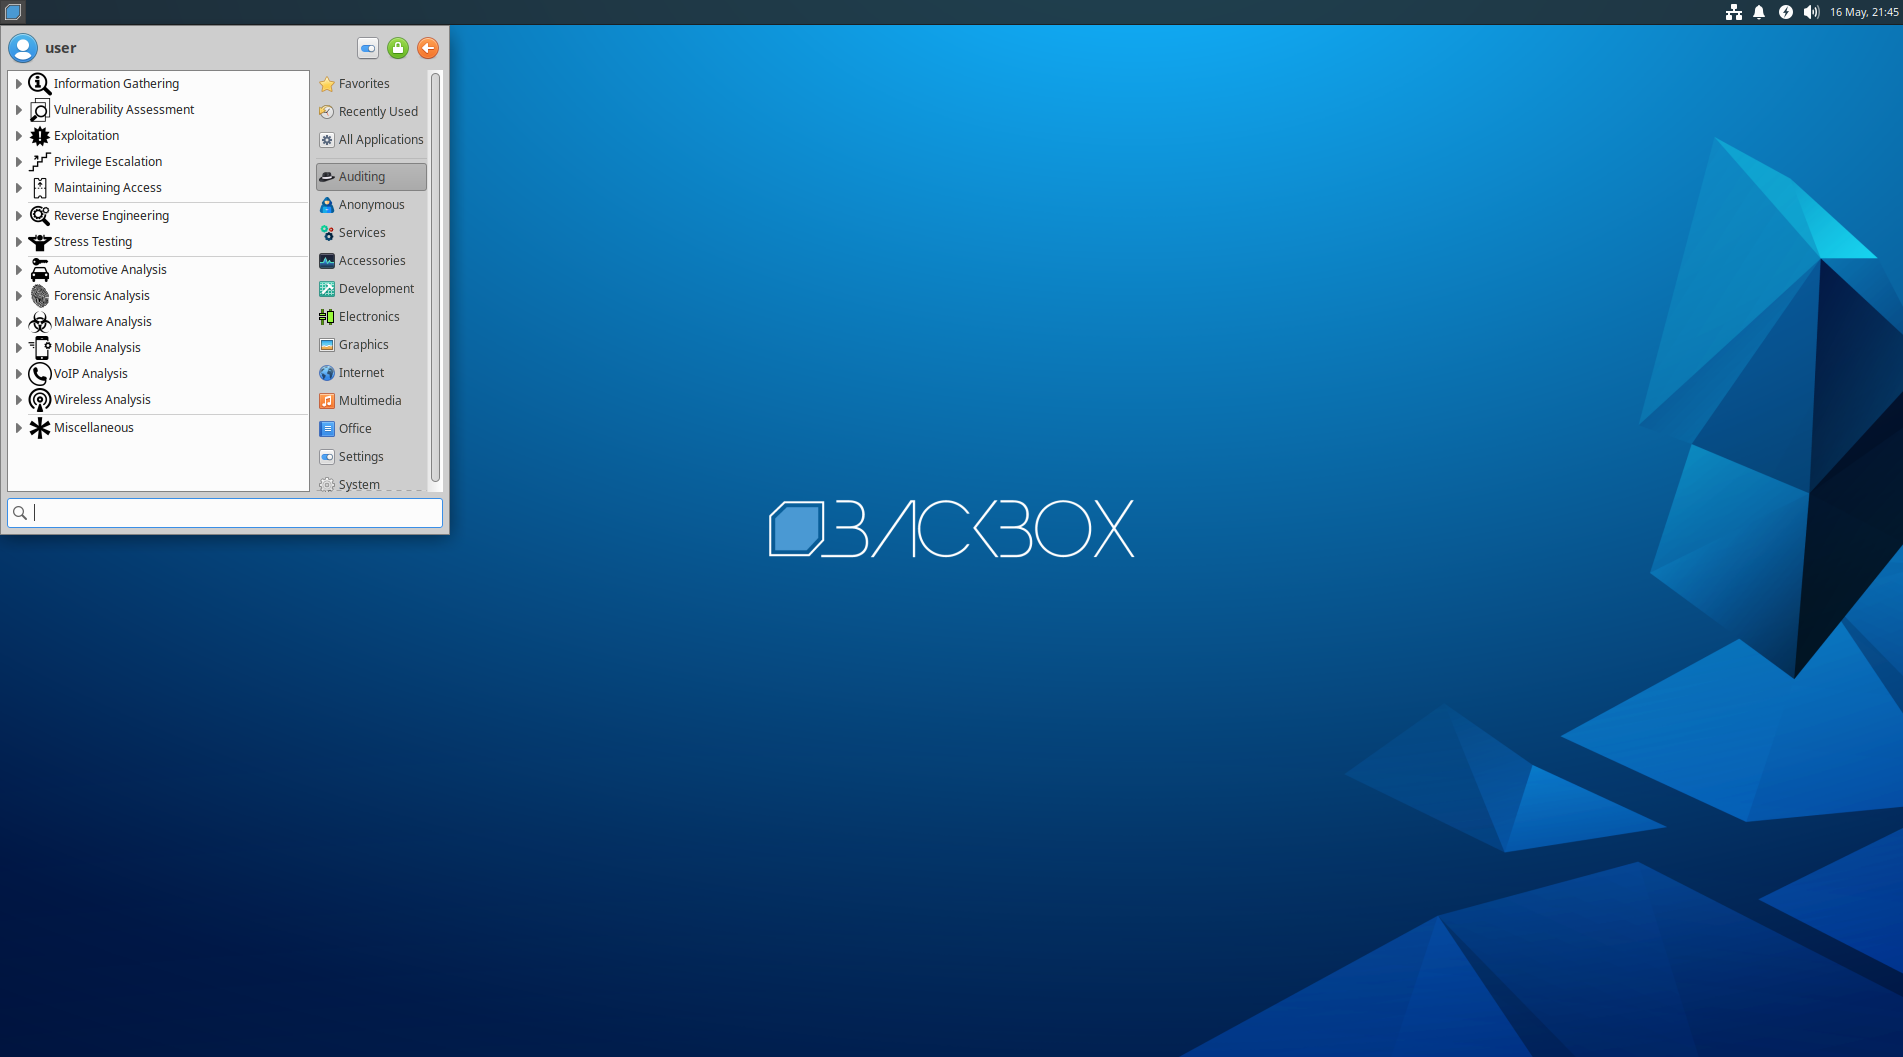Open the Graphics category

pyautogui.click(x=371, y=345)
